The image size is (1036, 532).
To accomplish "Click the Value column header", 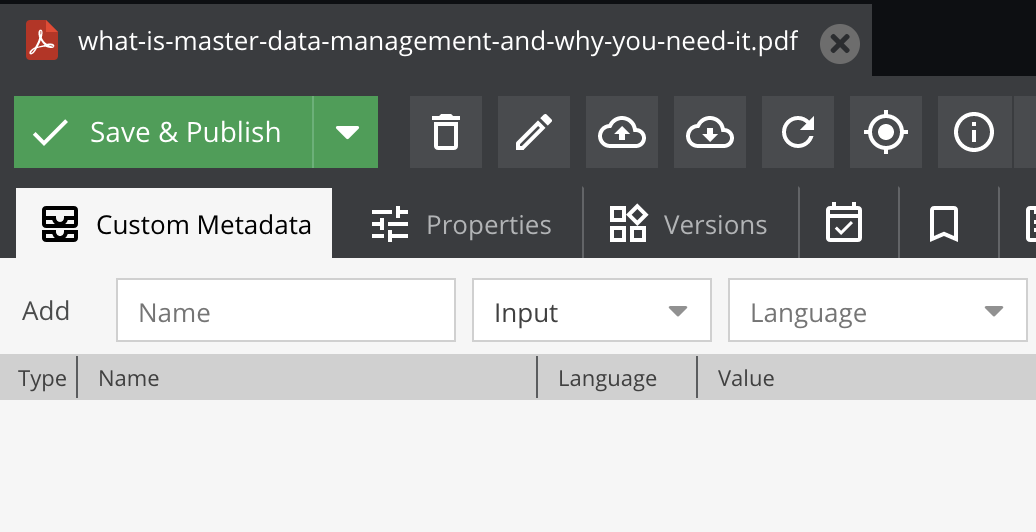I will point(867,378).
